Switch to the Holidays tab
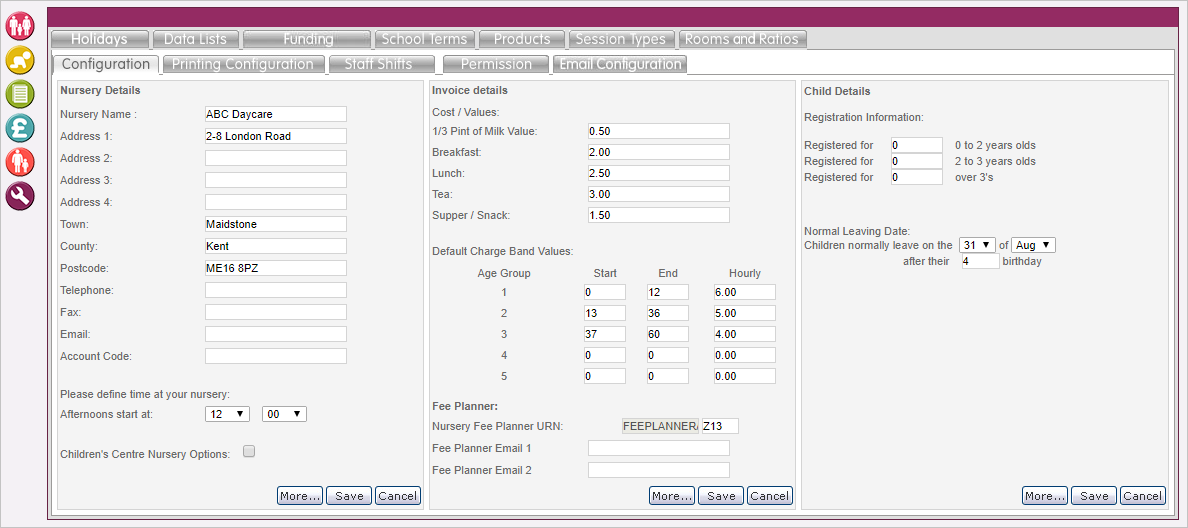This screenshot has width=1188, height=528. pos(99,39)
